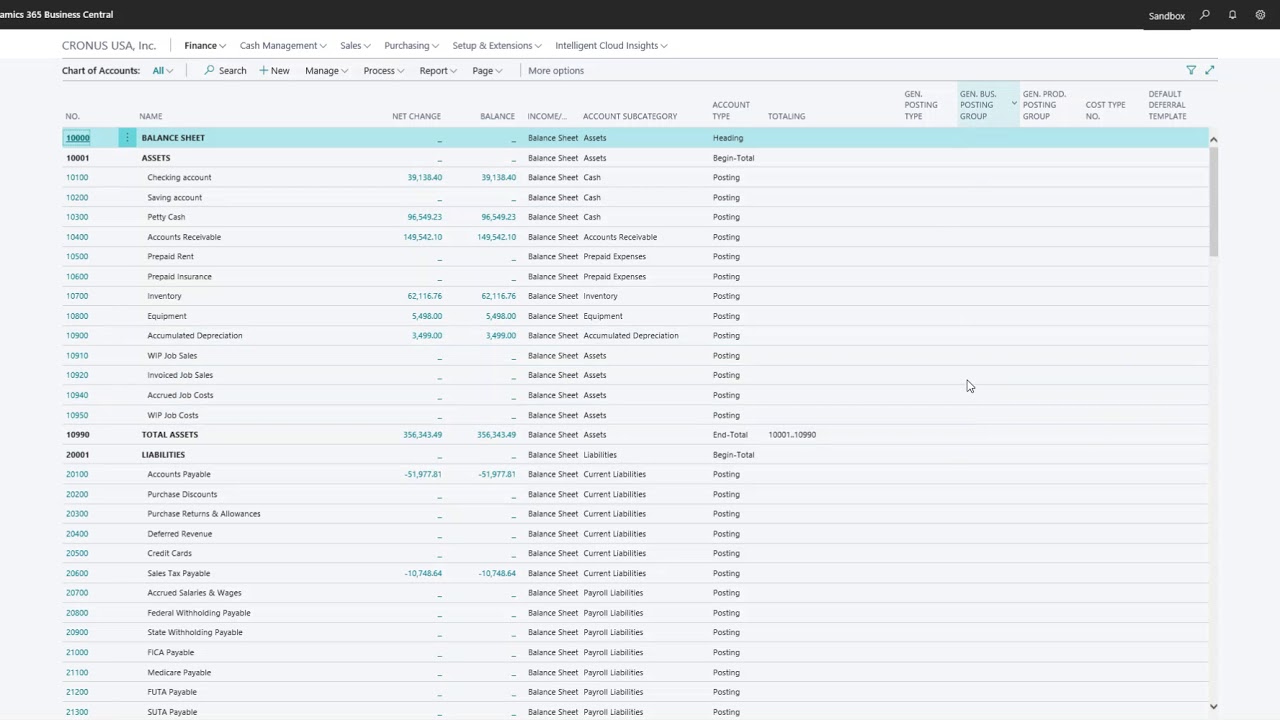Select the FICA Payable name cell
Image resolution: width=1280 pixels, height=720 pixels.
[x=171, y=652]
